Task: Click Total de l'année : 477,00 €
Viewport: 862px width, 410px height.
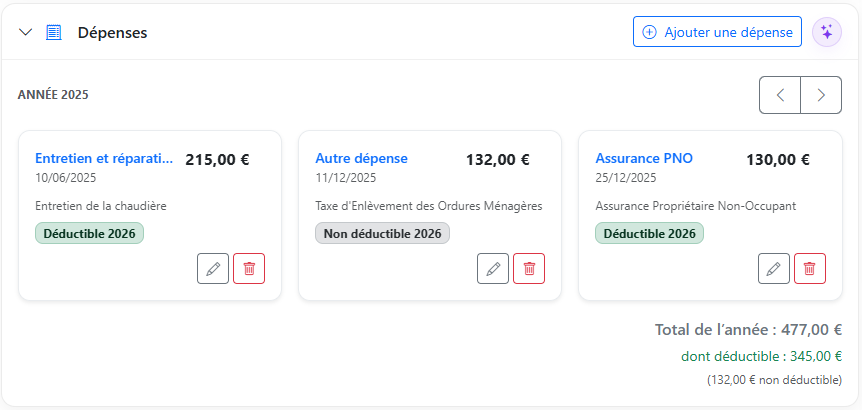Action: pyautogui.click(x=748, y=330)
